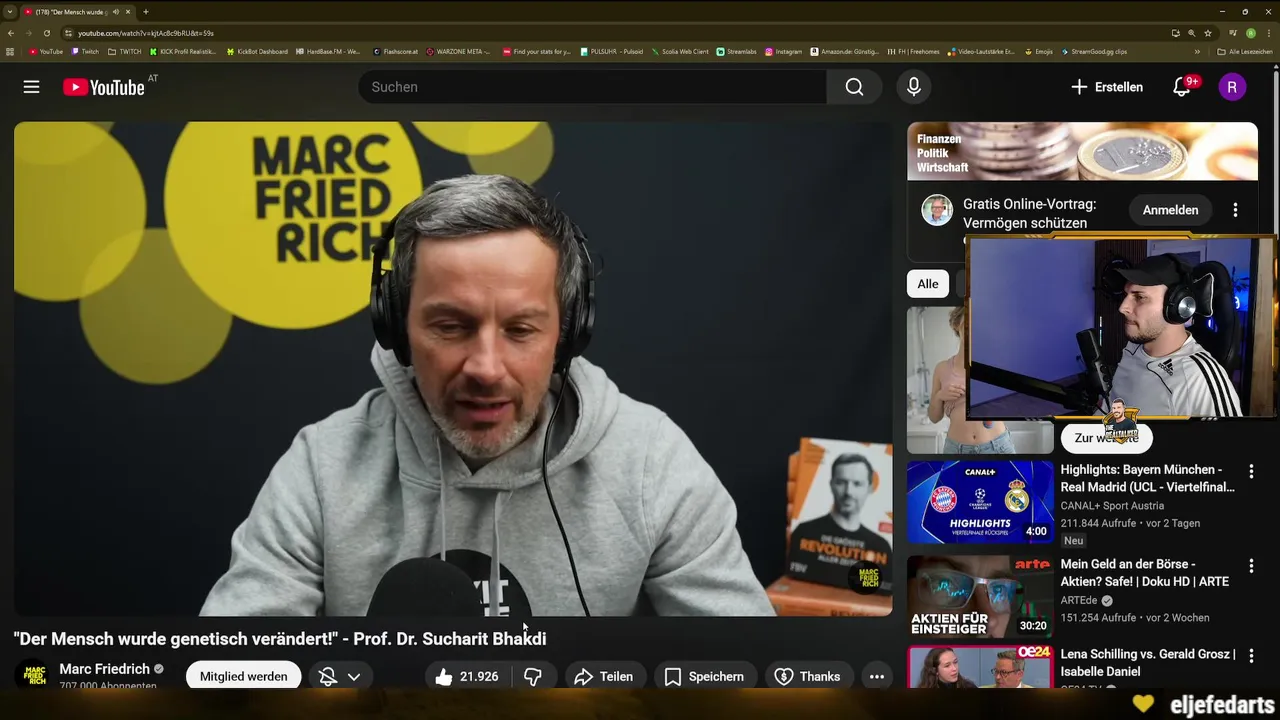Click in the Suchen search field
Image resolution: width=1280 pixels, height=720 pixels.
(x=592, y=87)
